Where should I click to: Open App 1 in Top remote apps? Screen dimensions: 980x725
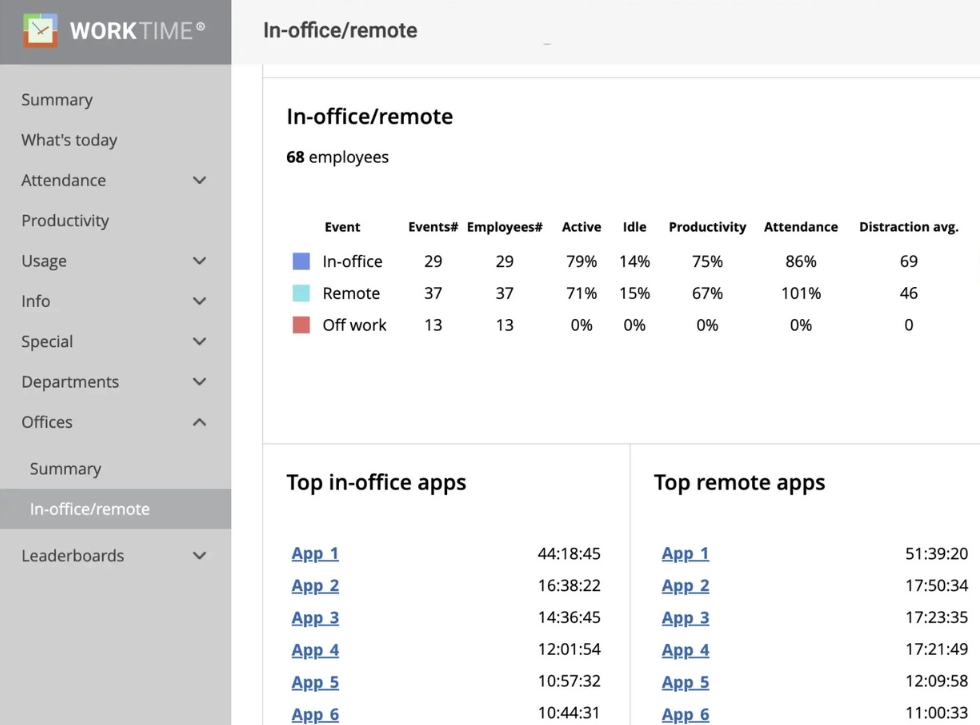tap(686, 554)
